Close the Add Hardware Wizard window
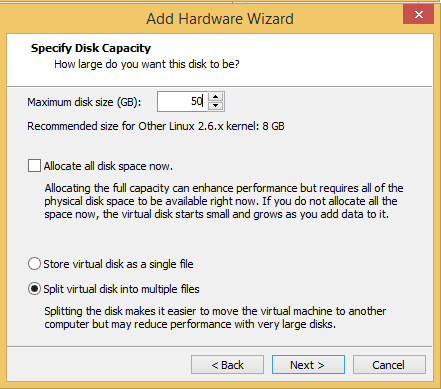441x389 pixels. tap(418, 14)
